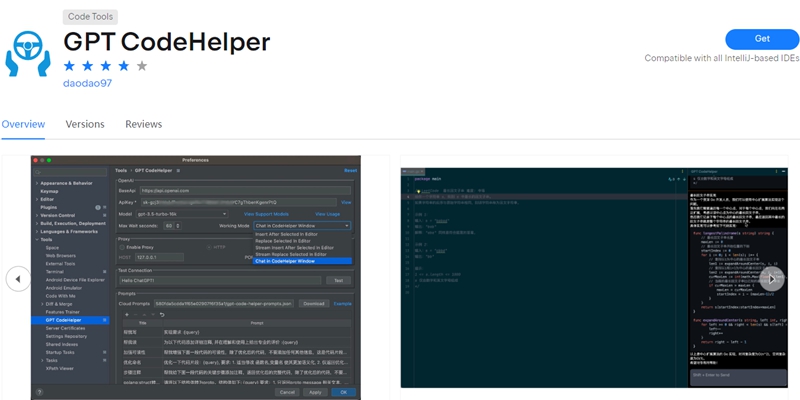Toggle the Enable Proxy checkbox
The height and width of the screenshot is (400, 800).
coord(123,246)
